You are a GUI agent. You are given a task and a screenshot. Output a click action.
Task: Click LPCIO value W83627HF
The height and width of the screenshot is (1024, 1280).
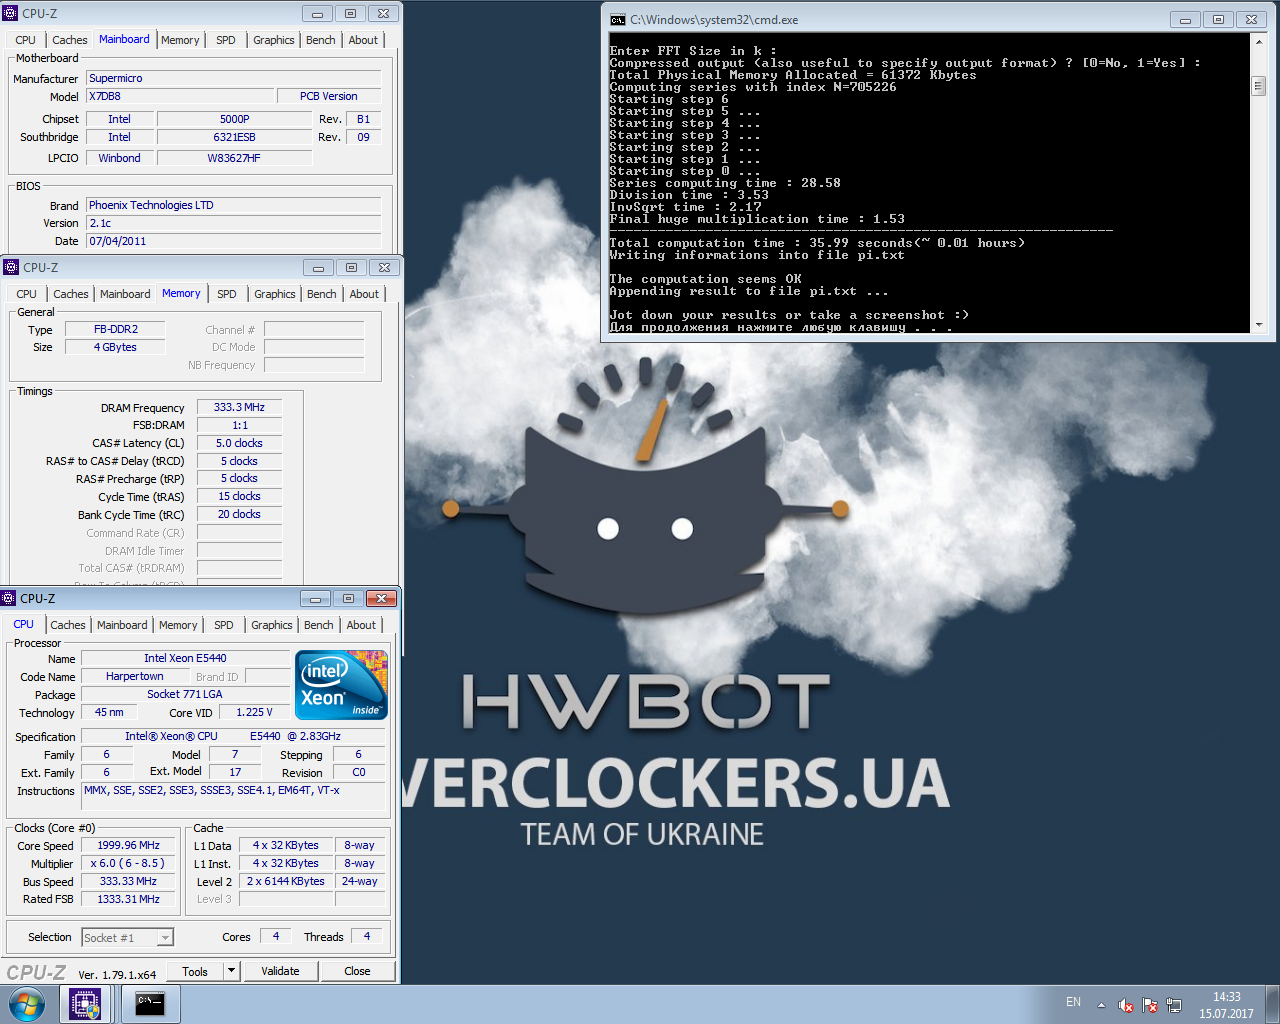pyautogui.click(x=234, y=158)
